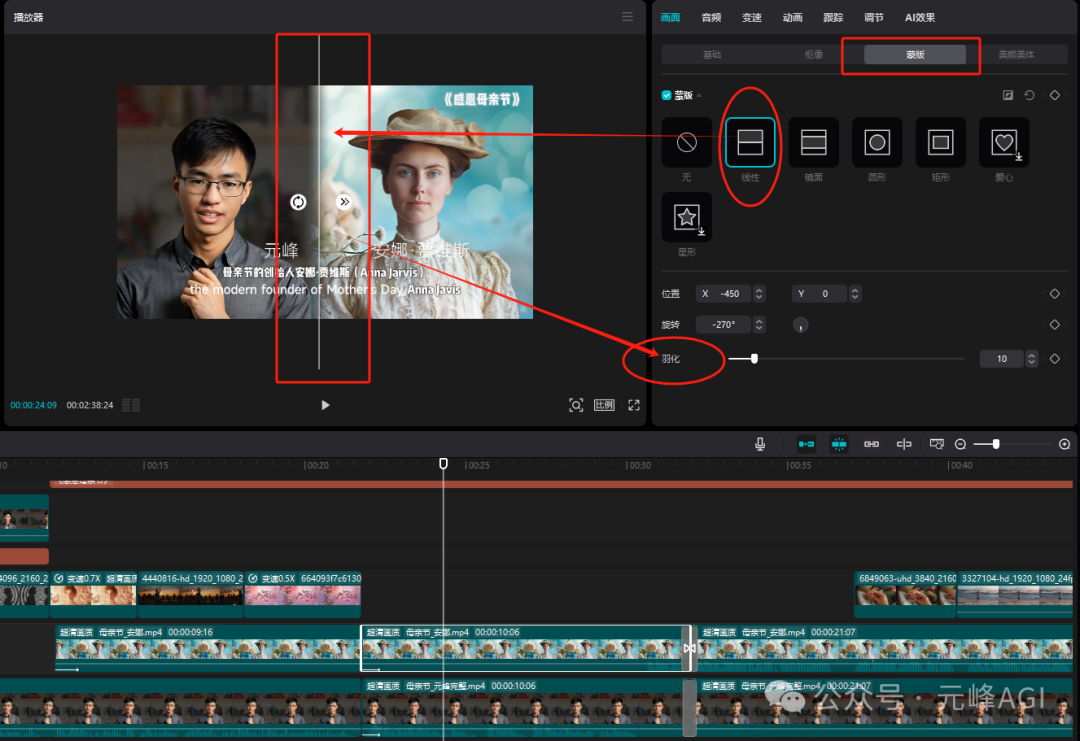
Task: Select the 星形 star mask shape
Action: pos(687,218)
